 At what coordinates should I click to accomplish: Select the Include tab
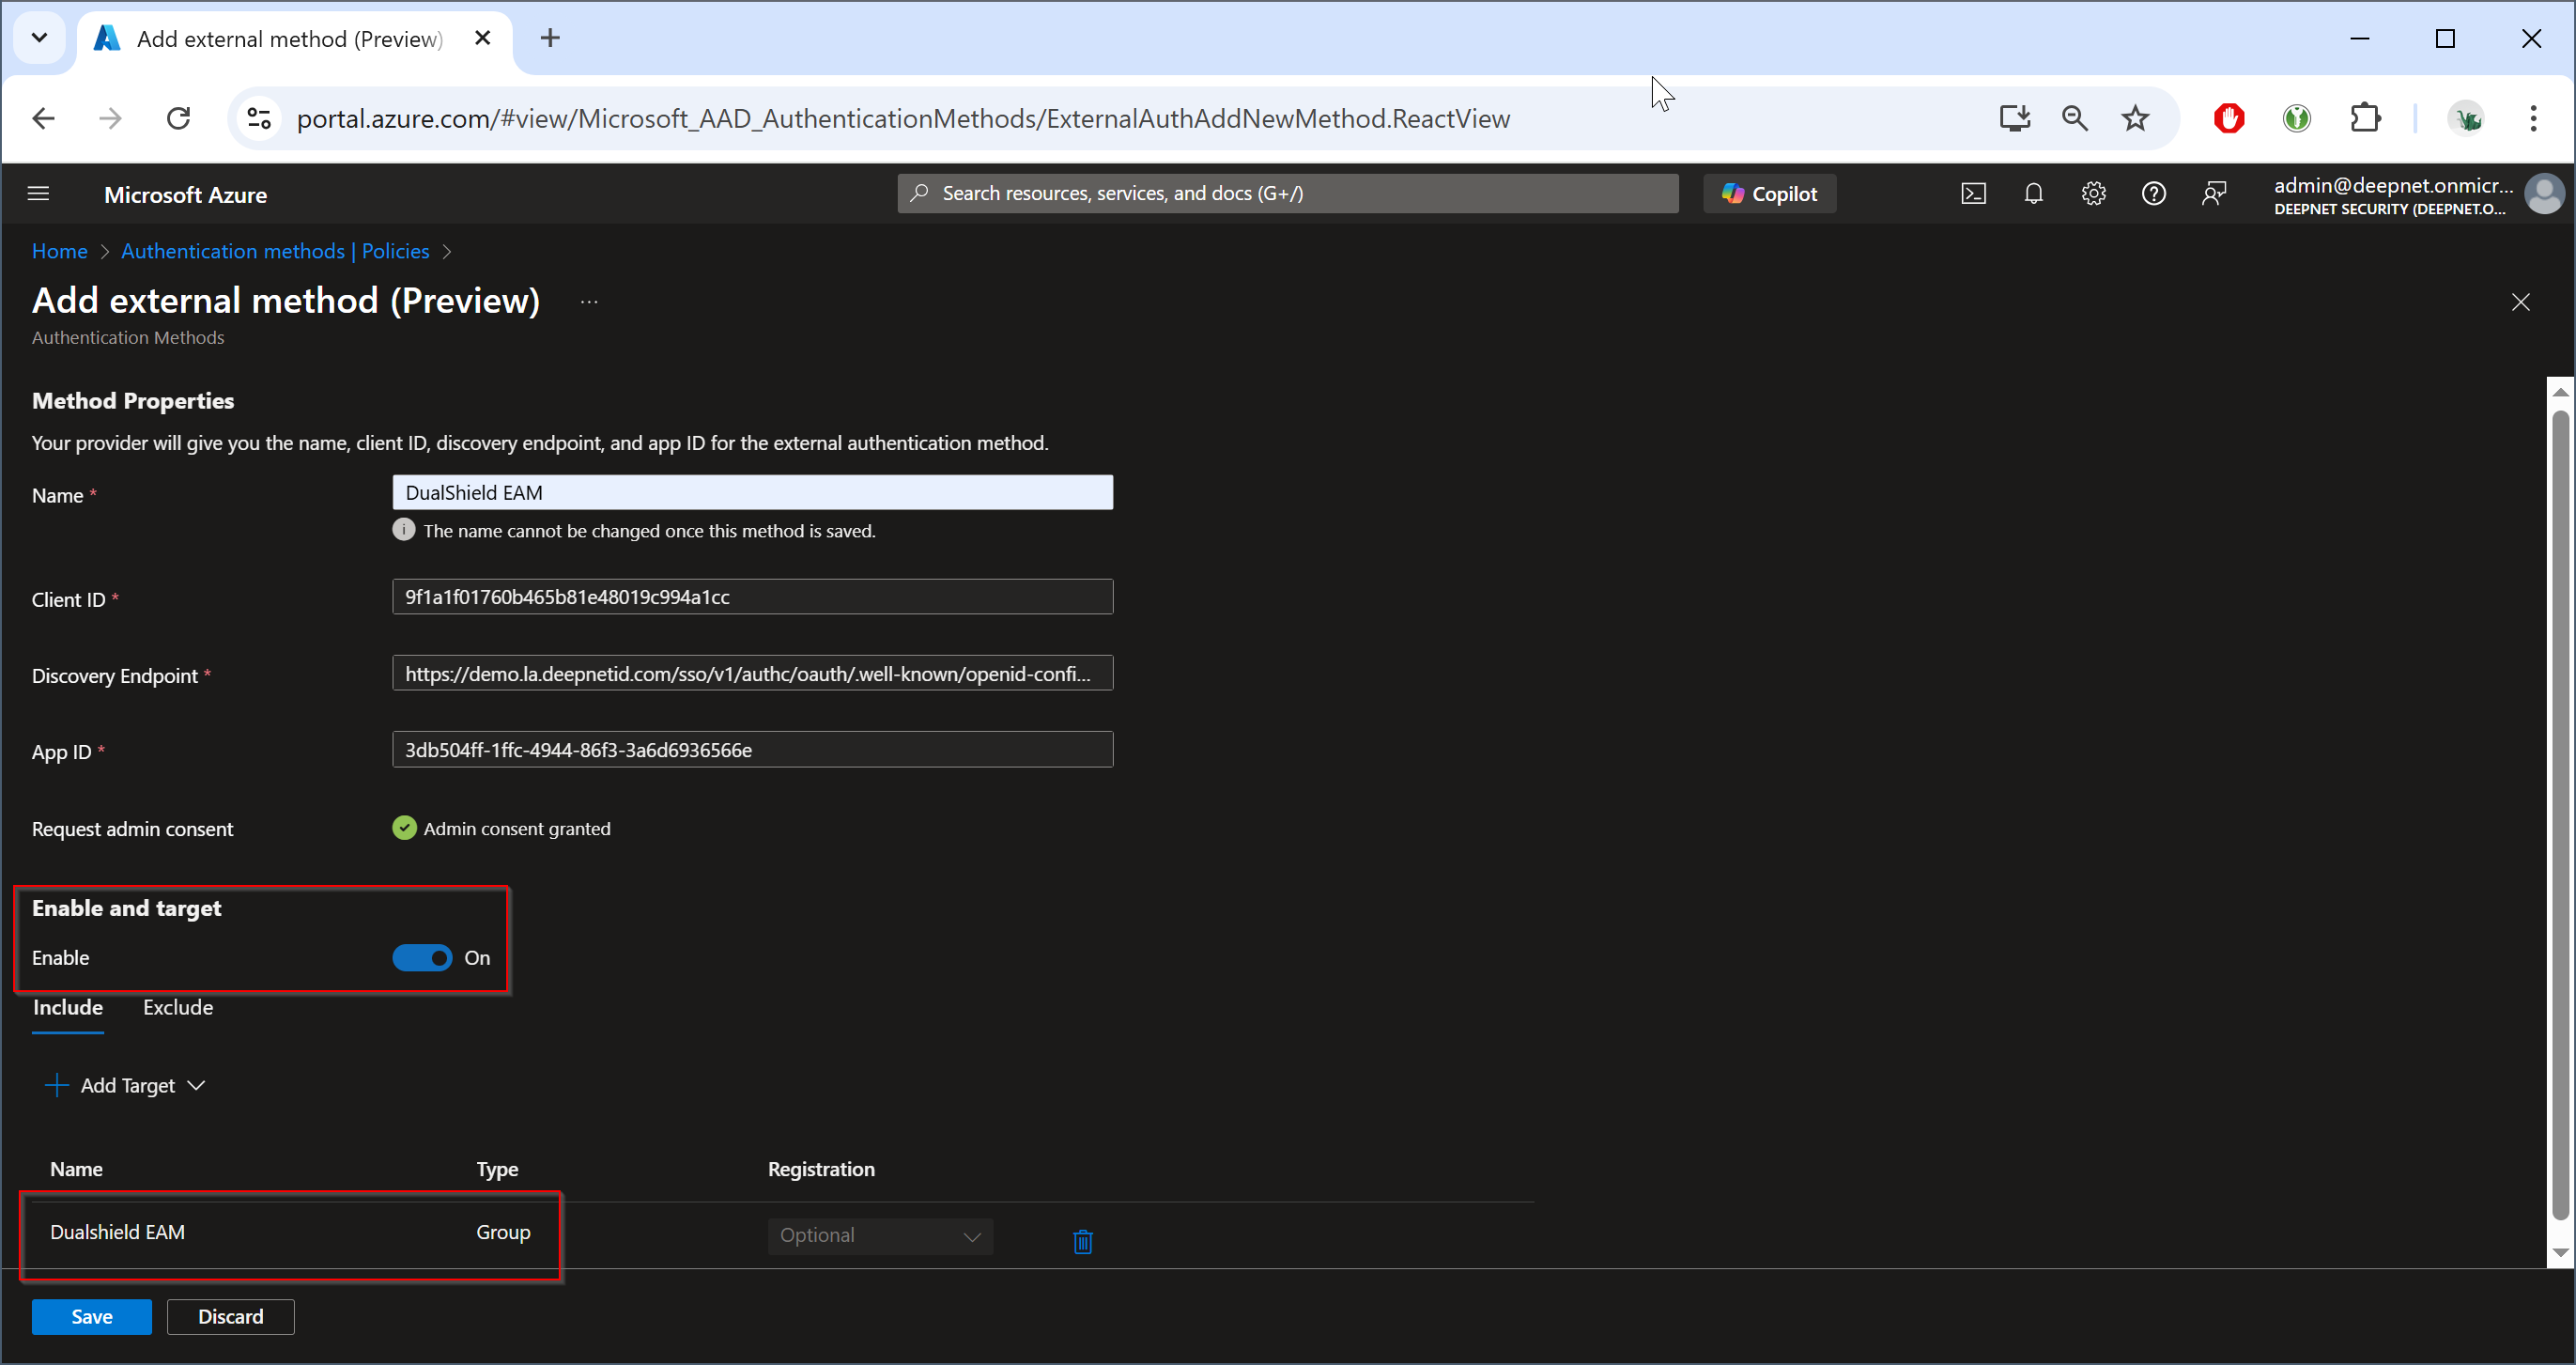tap(67, 1008)
